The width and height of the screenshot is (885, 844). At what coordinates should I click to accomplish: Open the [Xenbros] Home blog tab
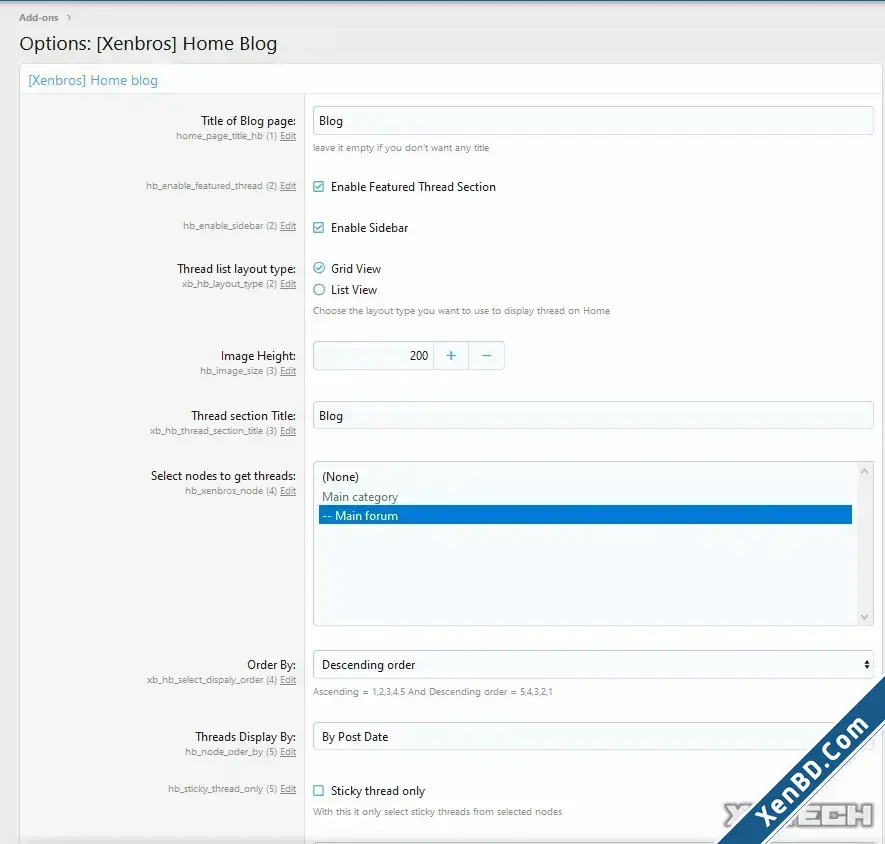(x=93, y=80)
